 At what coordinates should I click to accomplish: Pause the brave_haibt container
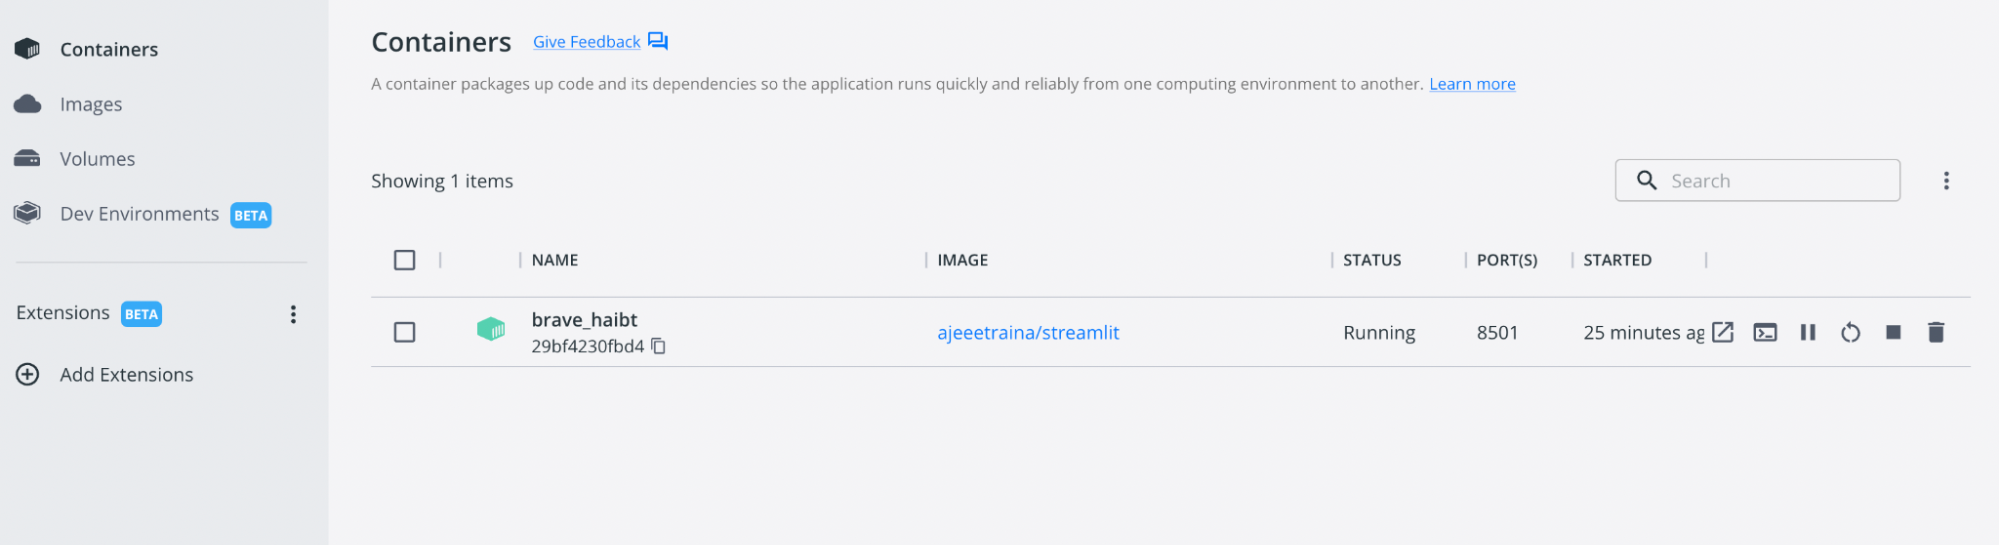(x=1808, y=332)
